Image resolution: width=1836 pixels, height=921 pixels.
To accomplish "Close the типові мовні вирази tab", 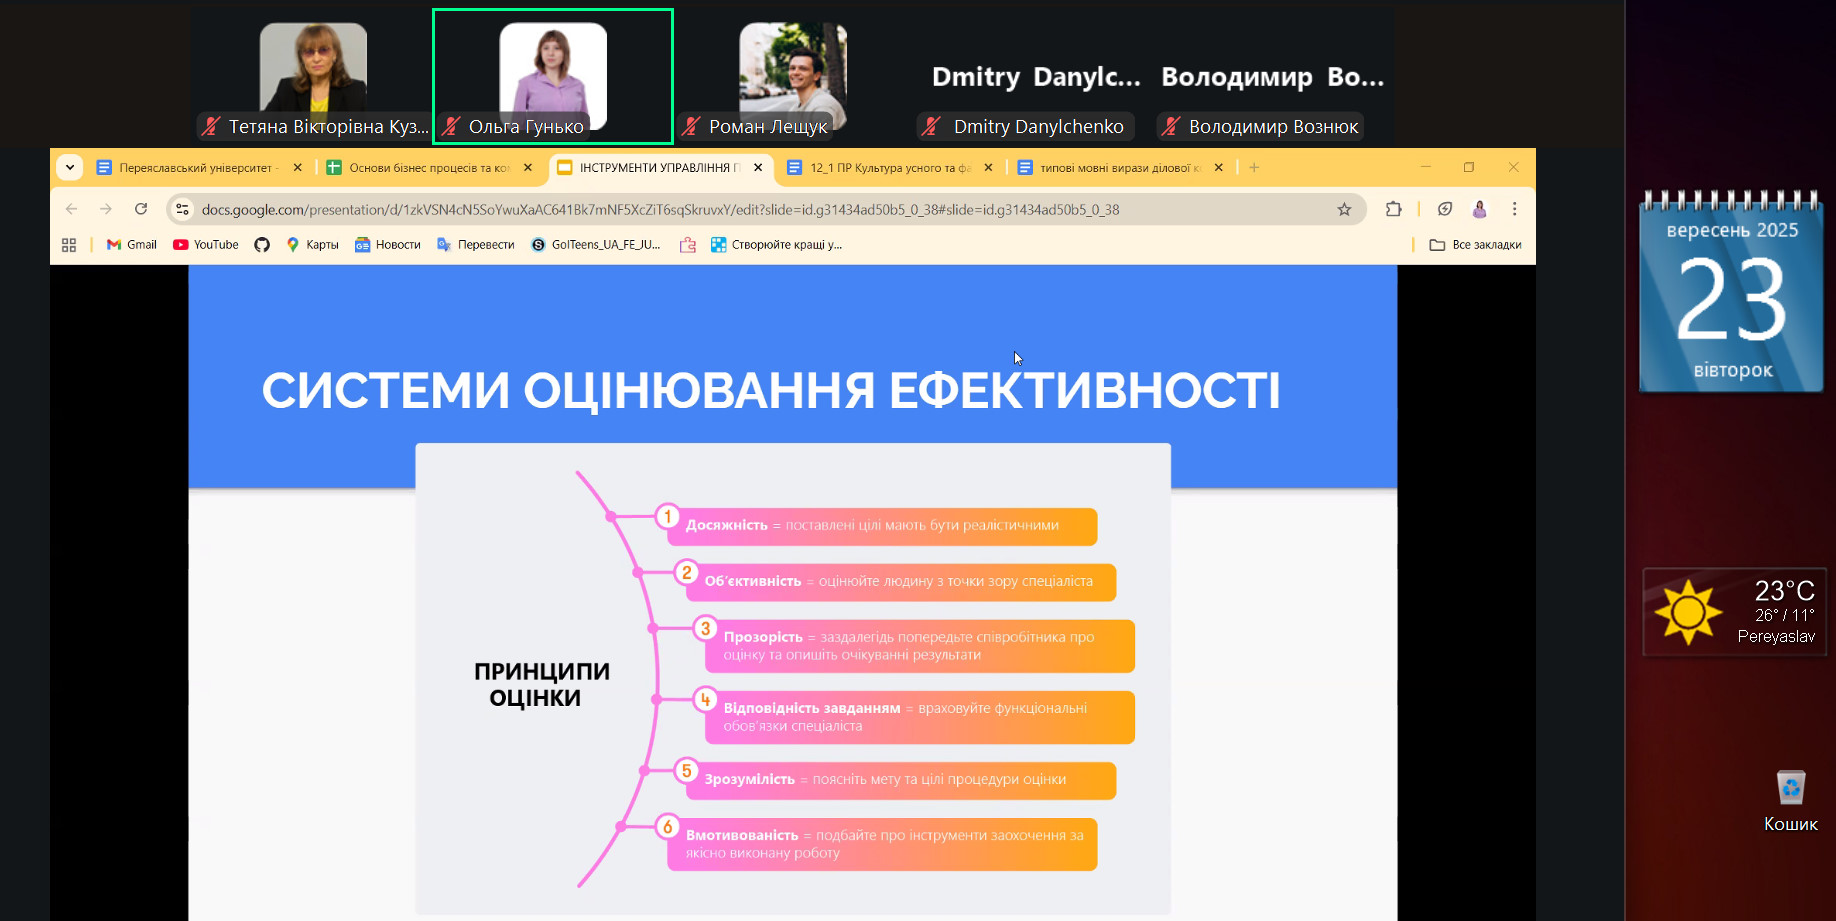I will click(x=1218, y=168).
